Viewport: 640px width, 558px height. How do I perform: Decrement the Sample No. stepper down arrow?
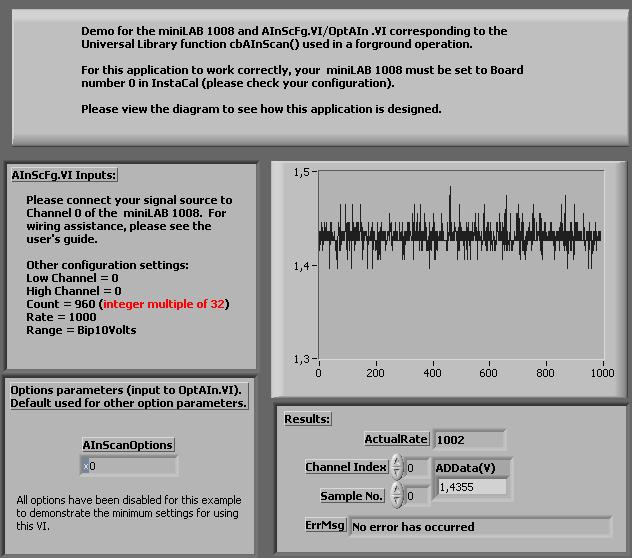pos(396,500)
